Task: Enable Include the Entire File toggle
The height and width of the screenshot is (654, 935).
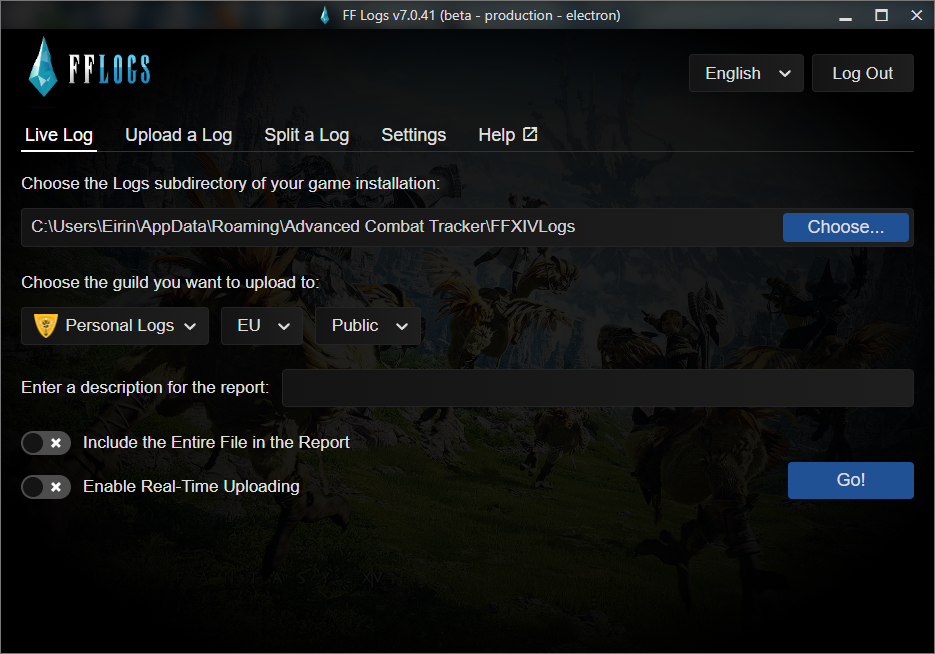Action: [x=46, y=442]
